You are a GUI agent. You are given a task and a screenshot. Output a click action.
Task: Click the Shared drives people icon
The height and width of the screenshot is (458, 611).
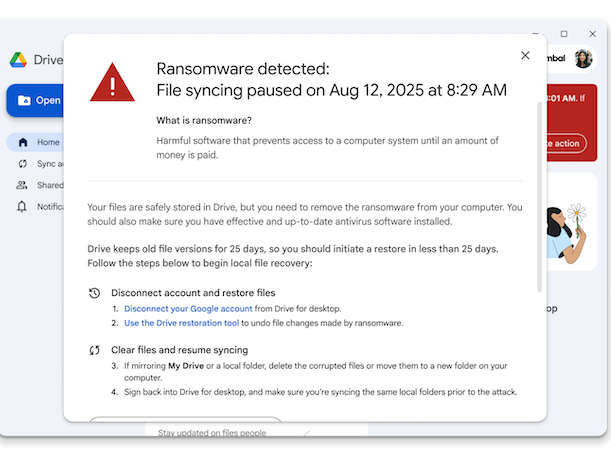tap(22, 185)
